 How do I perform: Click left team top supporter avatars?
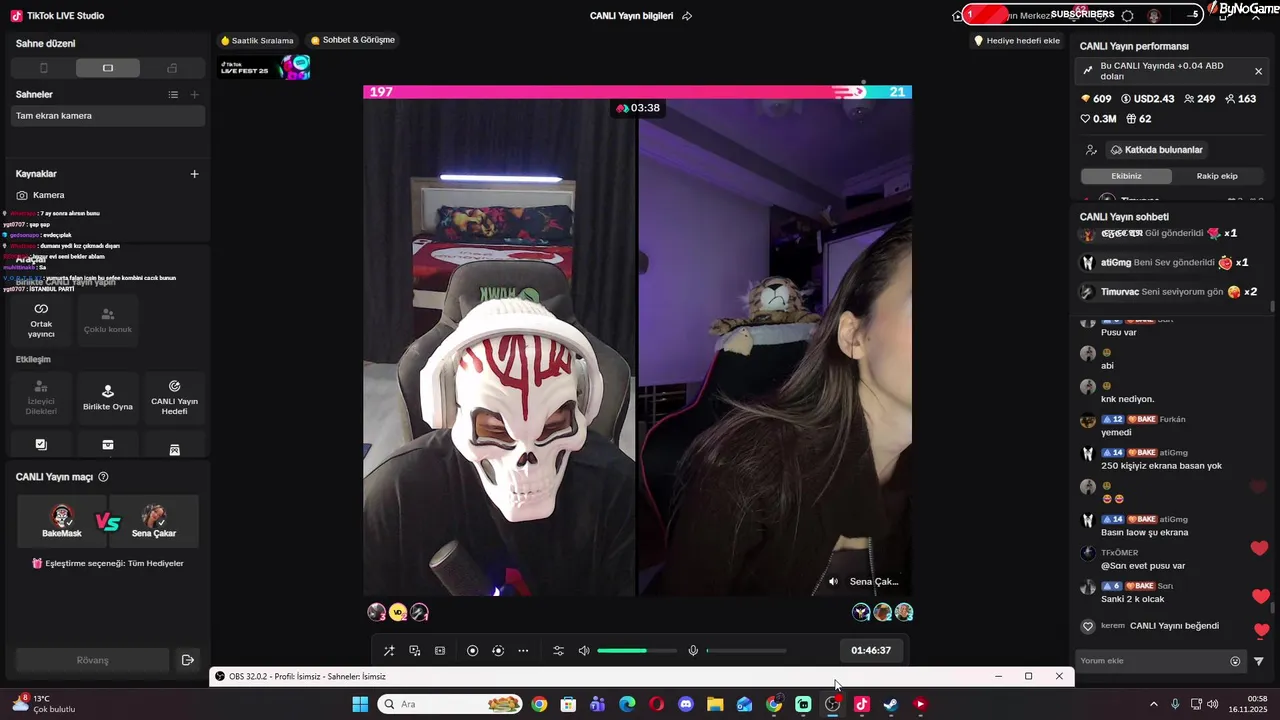click(398, 612)
